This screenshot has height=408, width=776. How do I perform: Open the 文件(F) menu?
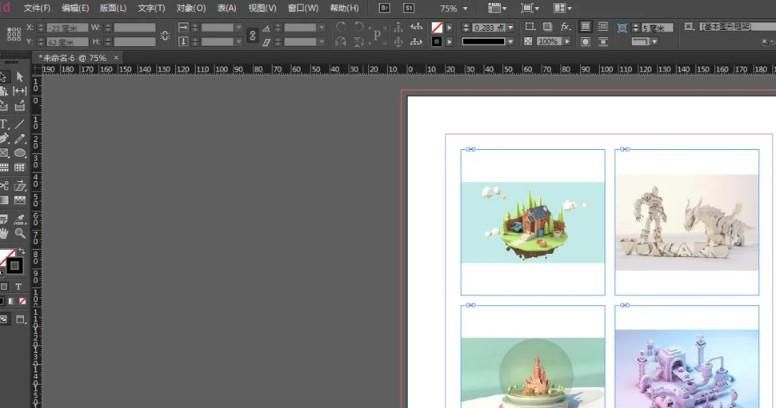tap(37, 8)
